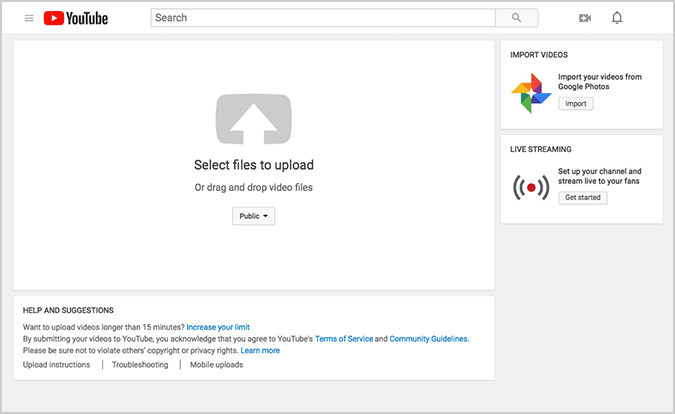Focus the Search input field
675x414 pixels.
point(323,18)
